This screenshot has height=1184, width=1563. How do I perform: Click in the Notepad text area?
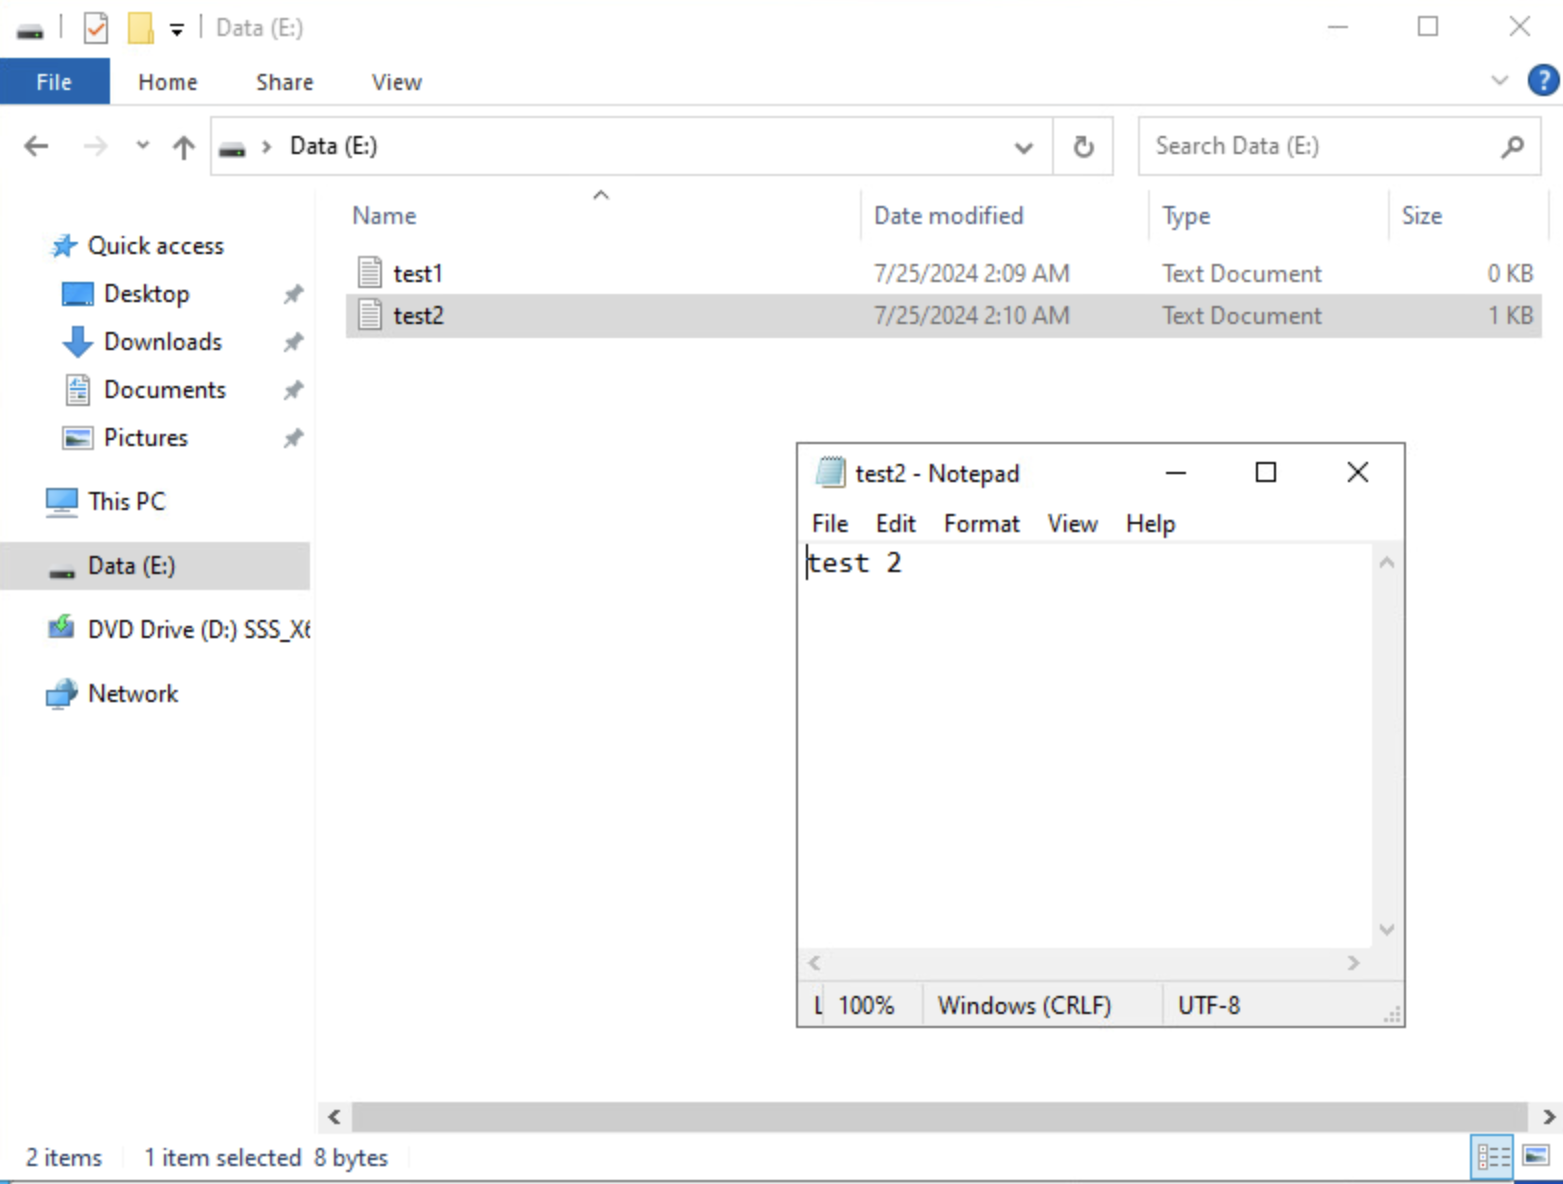coord(1085,745)
